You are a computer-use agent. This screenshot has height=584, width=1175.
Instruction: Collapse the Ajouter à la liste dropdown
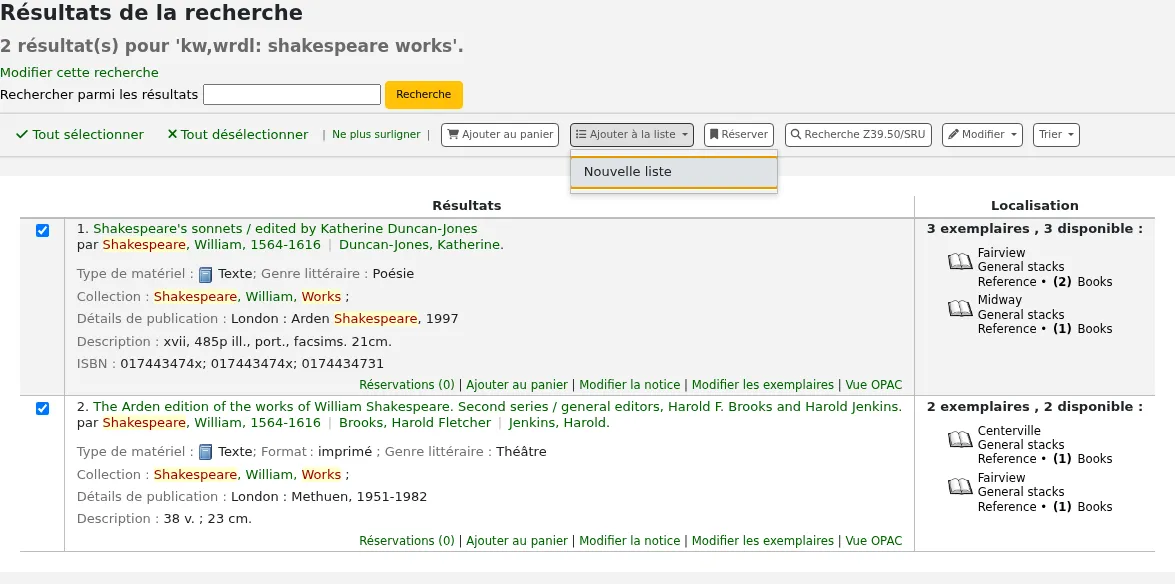[632, 135]
